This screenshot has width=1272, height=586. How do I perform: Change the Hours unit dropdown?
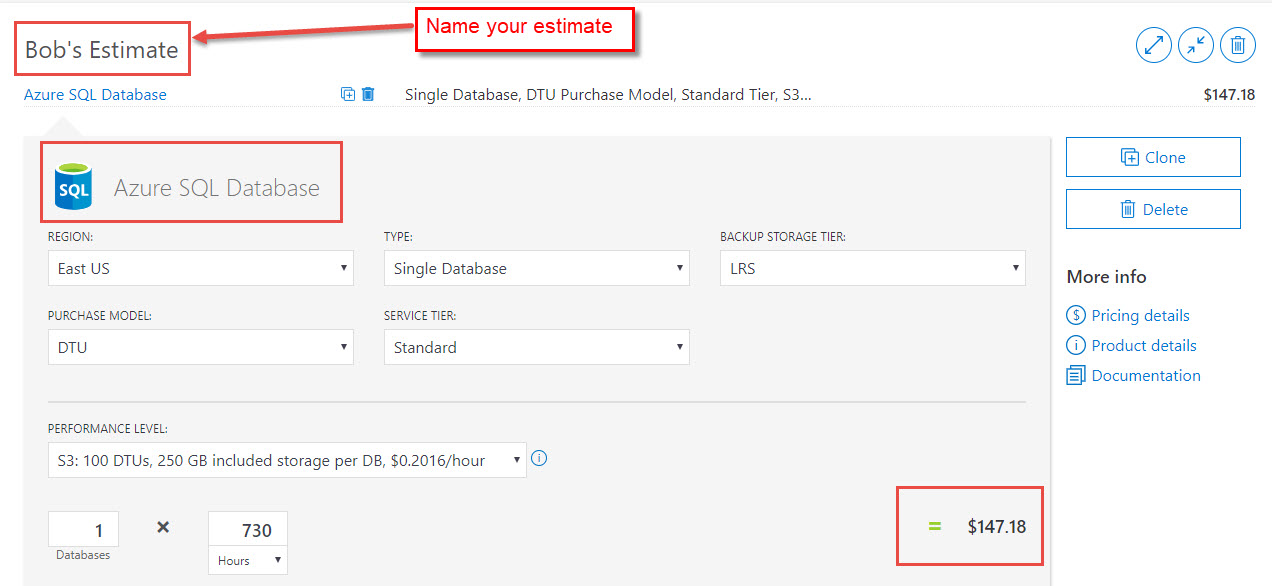(x=247, y=561)
